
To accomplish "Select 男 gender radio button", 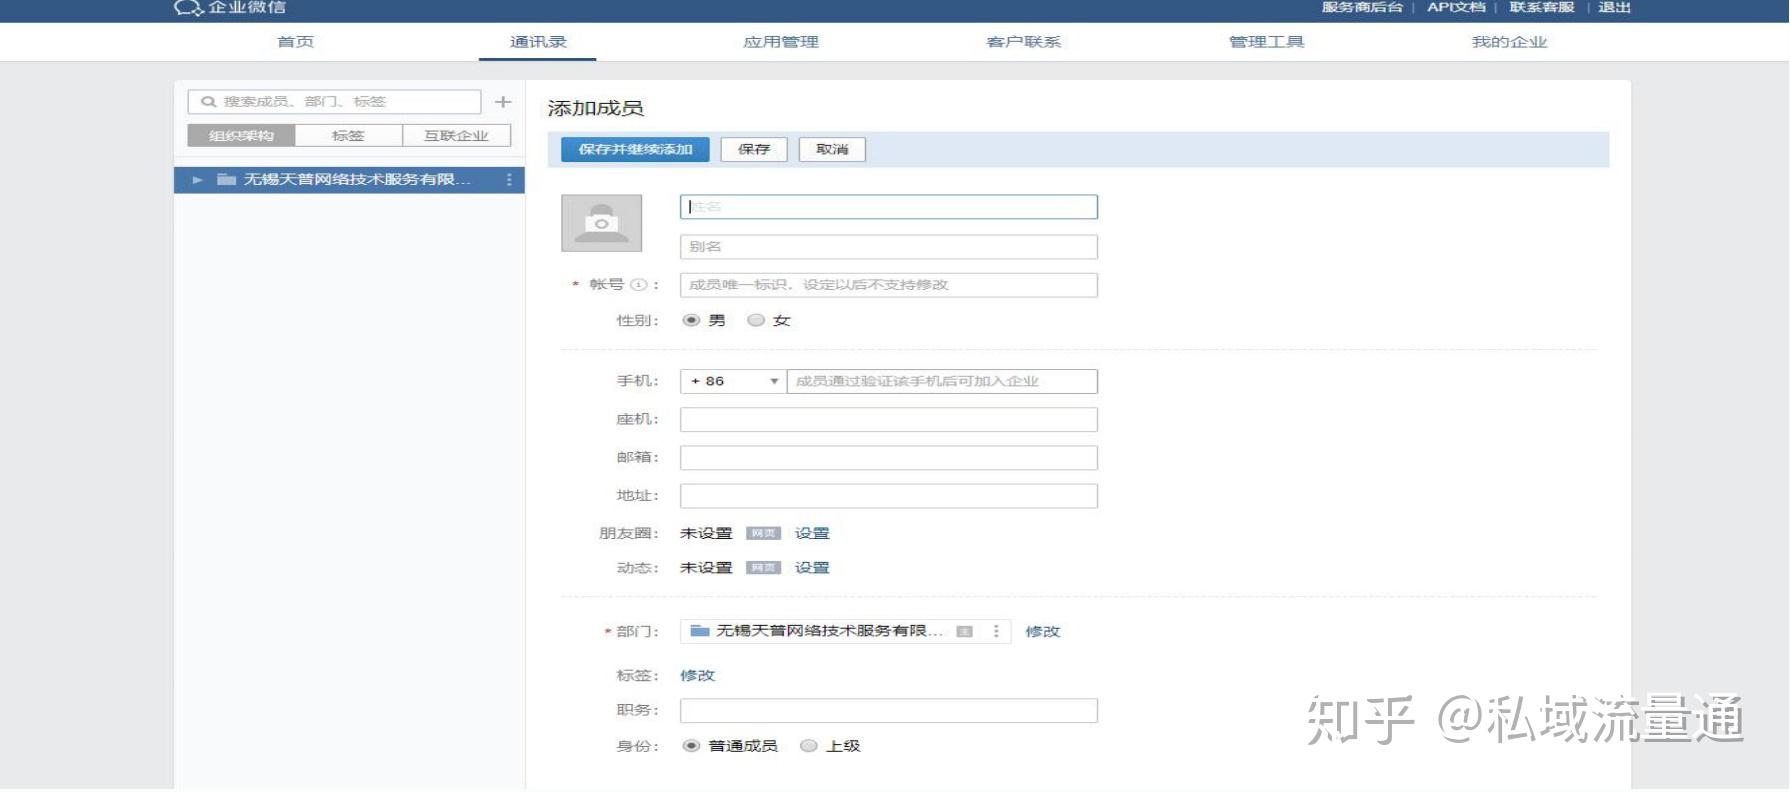I will point(691,320).
